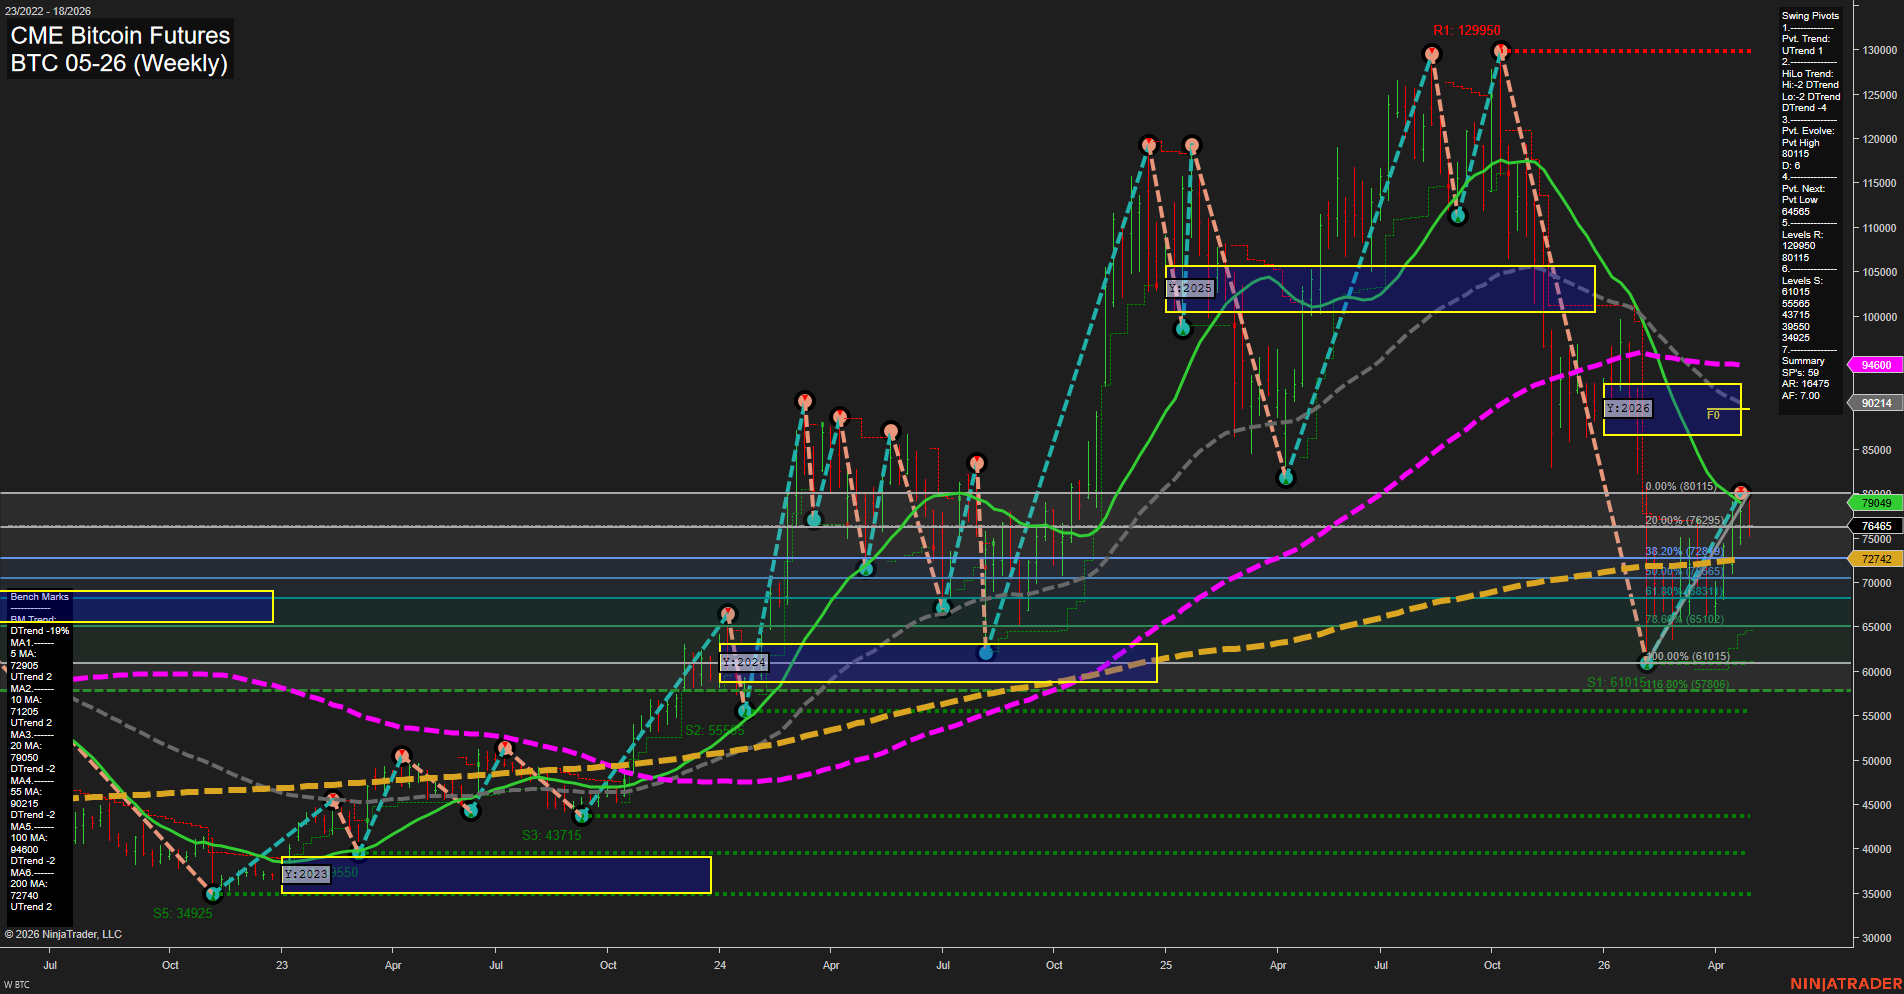Click the blue pivot dot inside the Y:2024 highlighted box
The width and height of the screenshot is (1904, 994).
[x=988, y=651]
